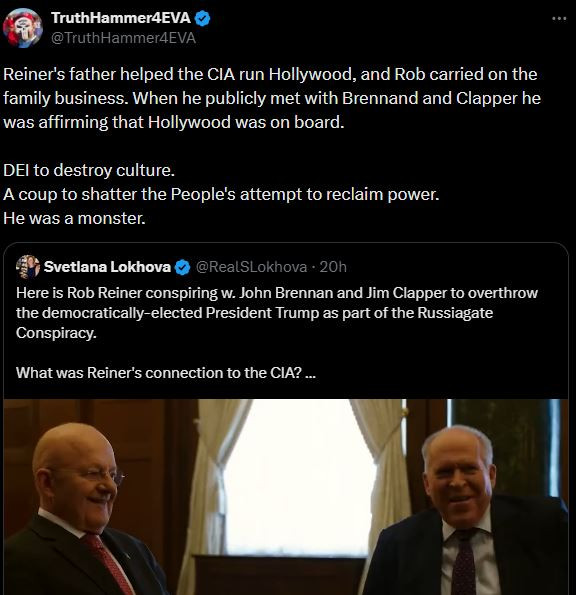
Task: Open TruthHammer4EVA's profile avatar
Action: click(x=22, y=28)
